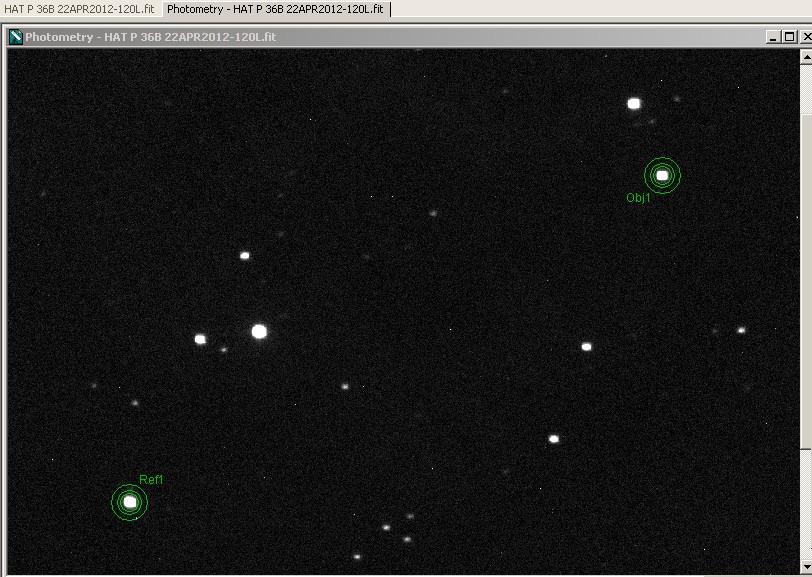The width and height of the screenshot is (812, 577).
Task: Switch to the Photometry - HAT P 36B tab
Action: (x=275, y=8)
